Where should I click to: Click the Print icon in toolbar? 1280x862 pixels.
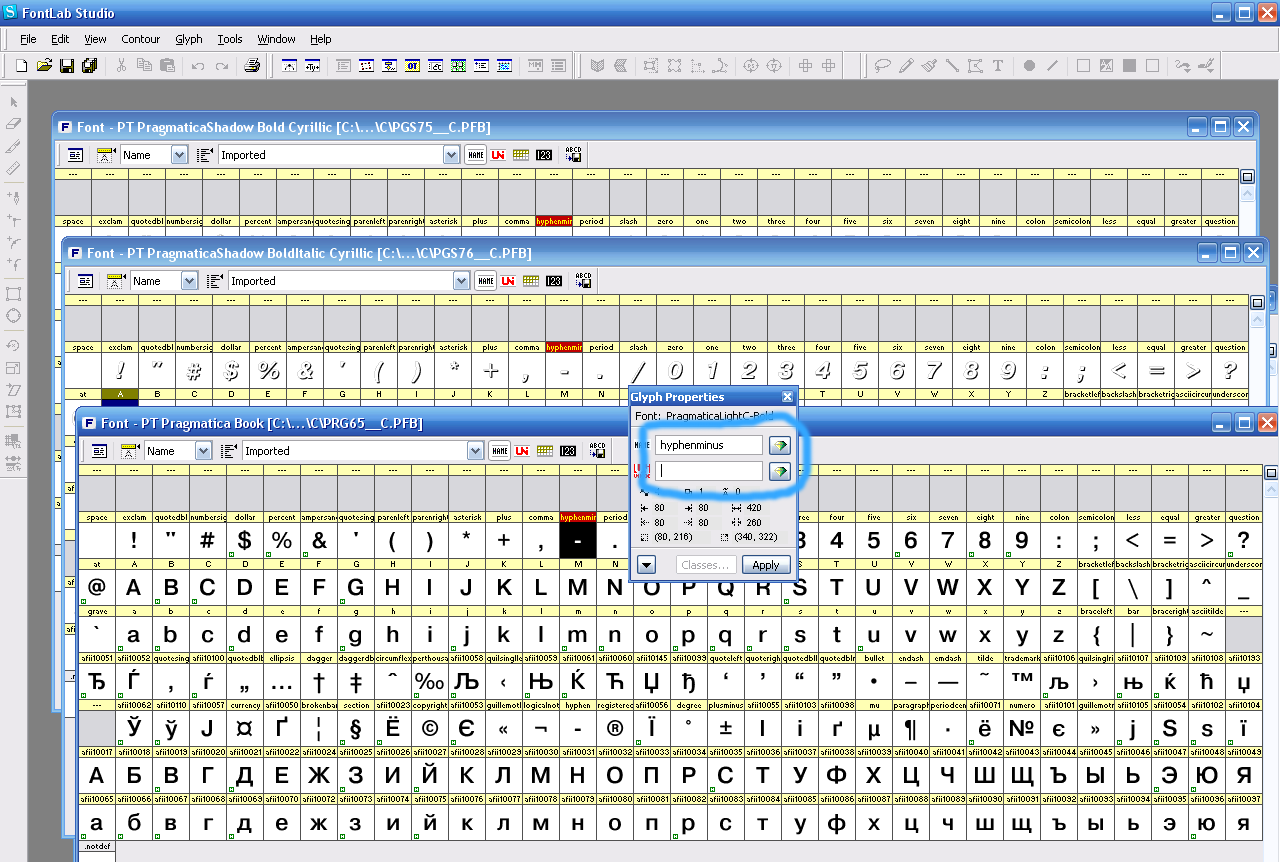point(252,66)
